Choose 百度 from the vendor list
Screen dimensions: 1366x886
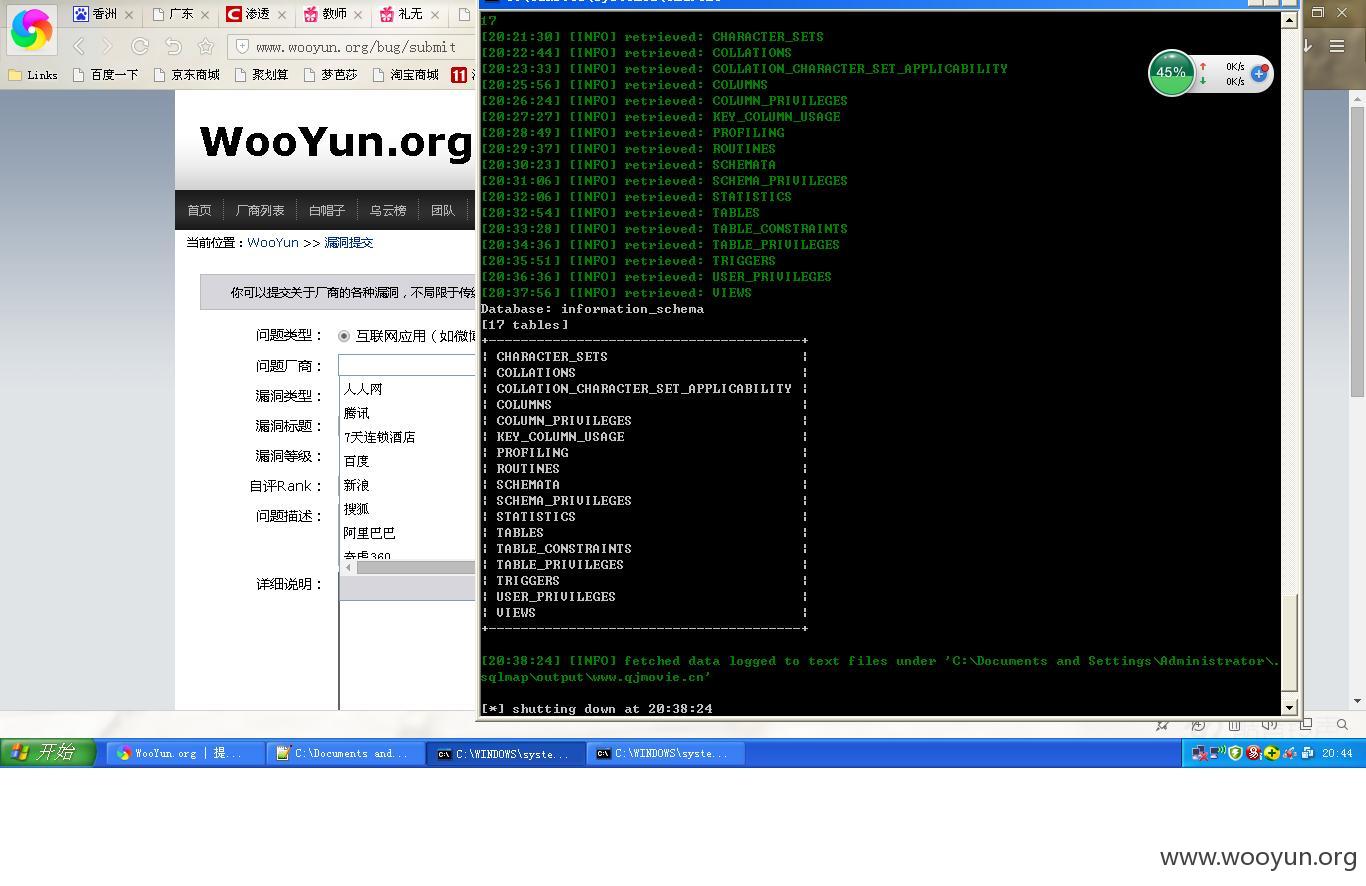(356, 461)
